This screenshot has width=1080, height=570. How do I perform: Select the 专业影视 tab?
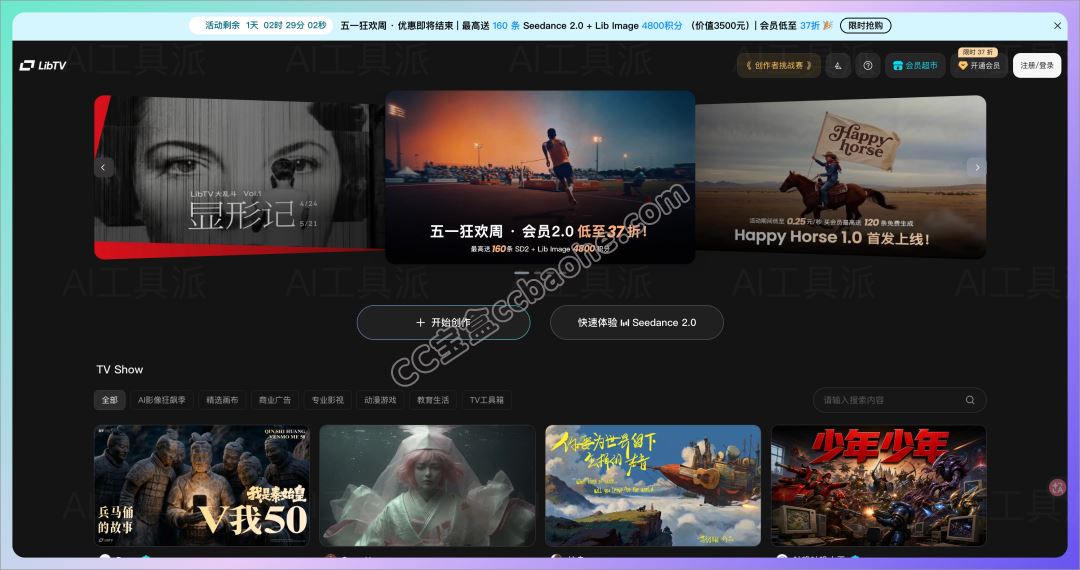coord(327,400)
